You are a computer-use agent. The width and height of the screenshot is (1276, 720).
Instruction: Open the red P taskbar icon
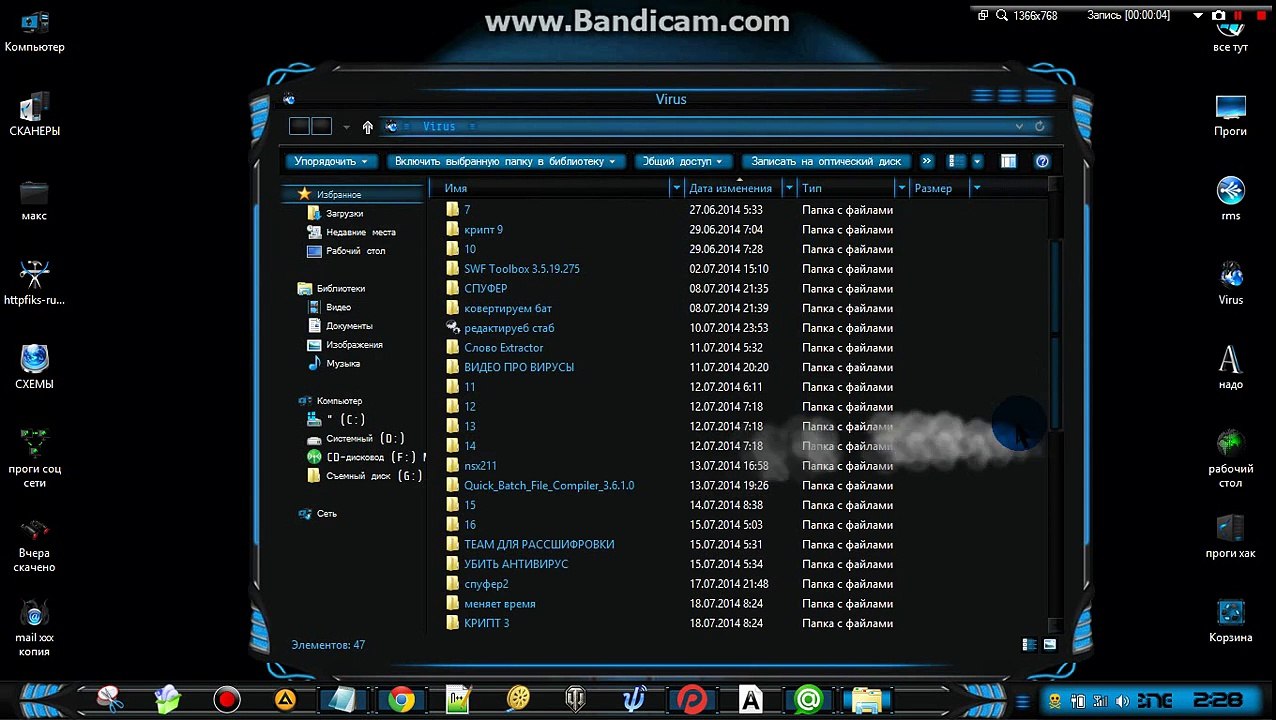(x=691, y=699)
